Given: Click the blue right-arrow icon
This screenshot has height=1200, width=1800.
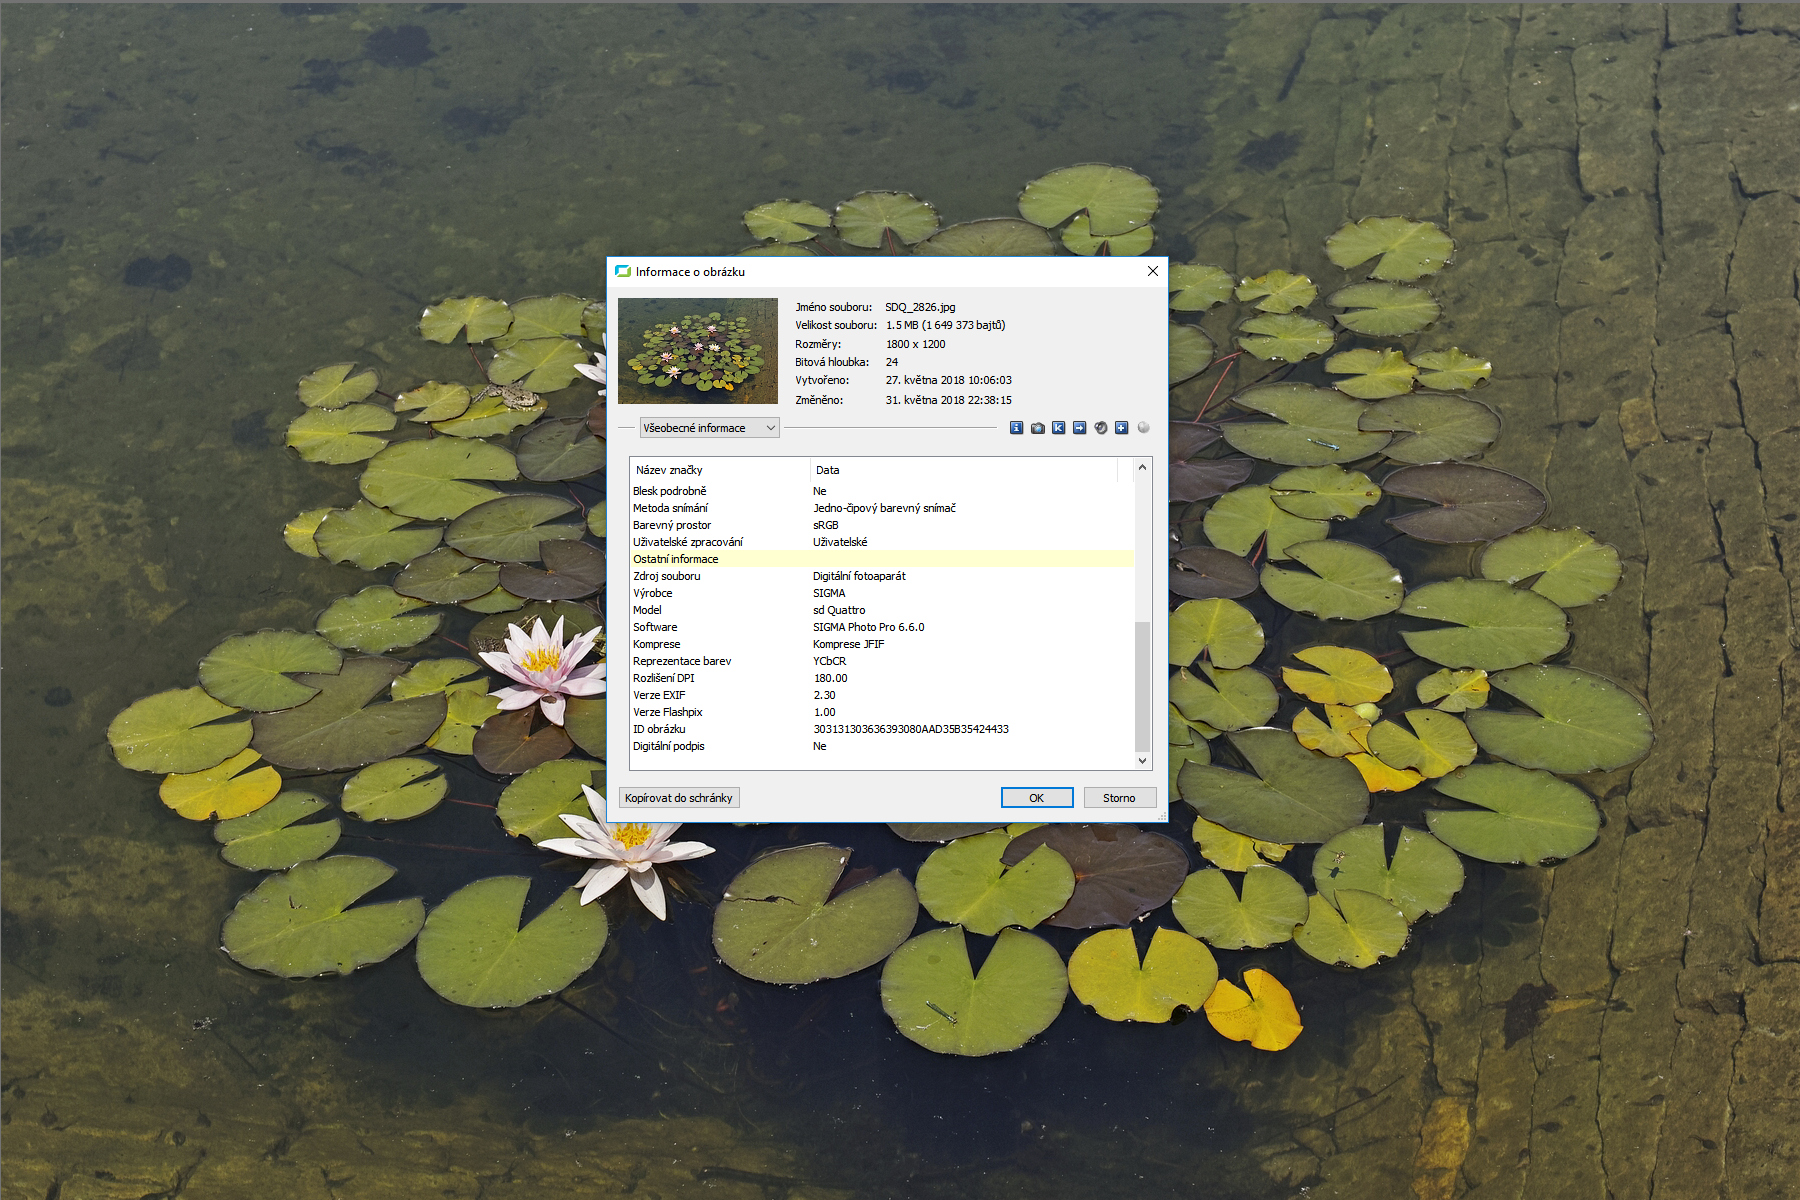Looking at the screenshot, I should [1079, 428].
